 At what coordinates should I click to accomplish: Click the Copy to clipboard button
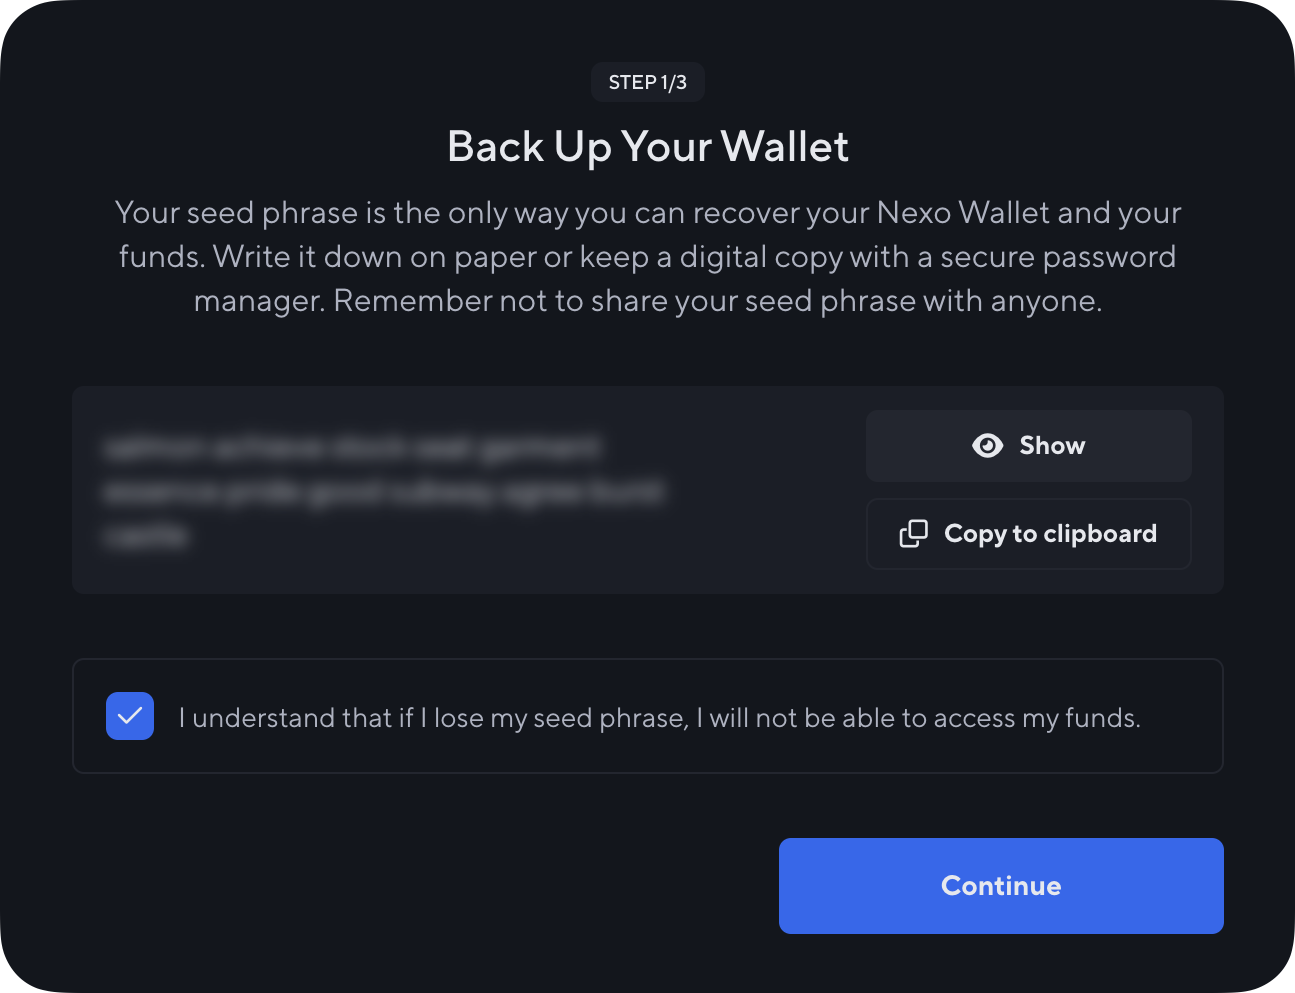pyautogui.click(x=1028, y=534)
